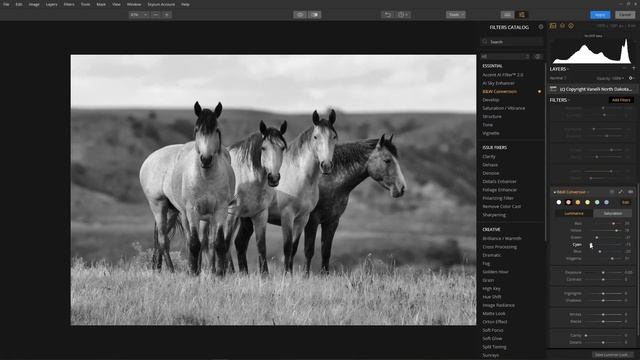Screen dimensions: 640x360
Task: Select the Vignette filter
Action: [491, 133]
